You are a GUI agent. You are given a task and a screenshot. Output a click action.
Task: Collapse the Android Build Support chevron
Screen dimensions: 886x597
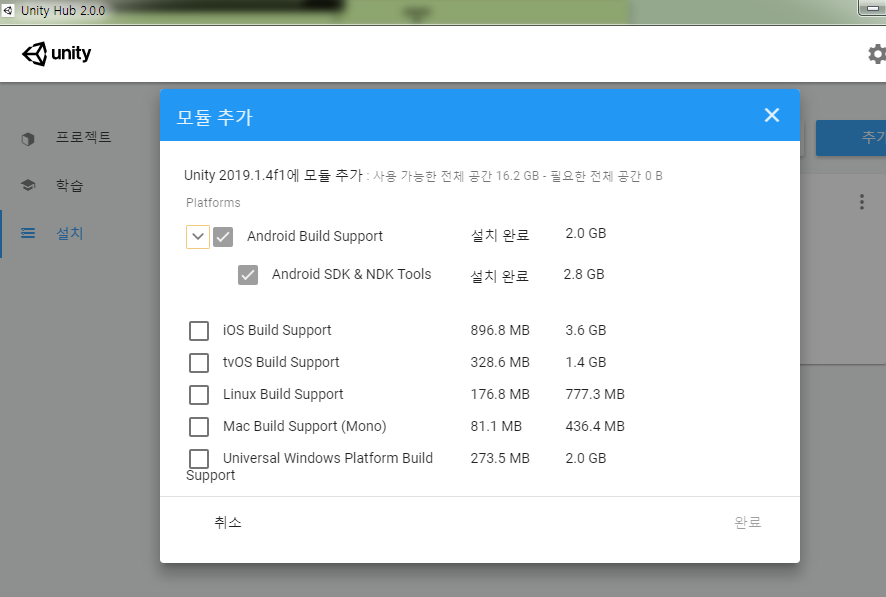(198, 237)
